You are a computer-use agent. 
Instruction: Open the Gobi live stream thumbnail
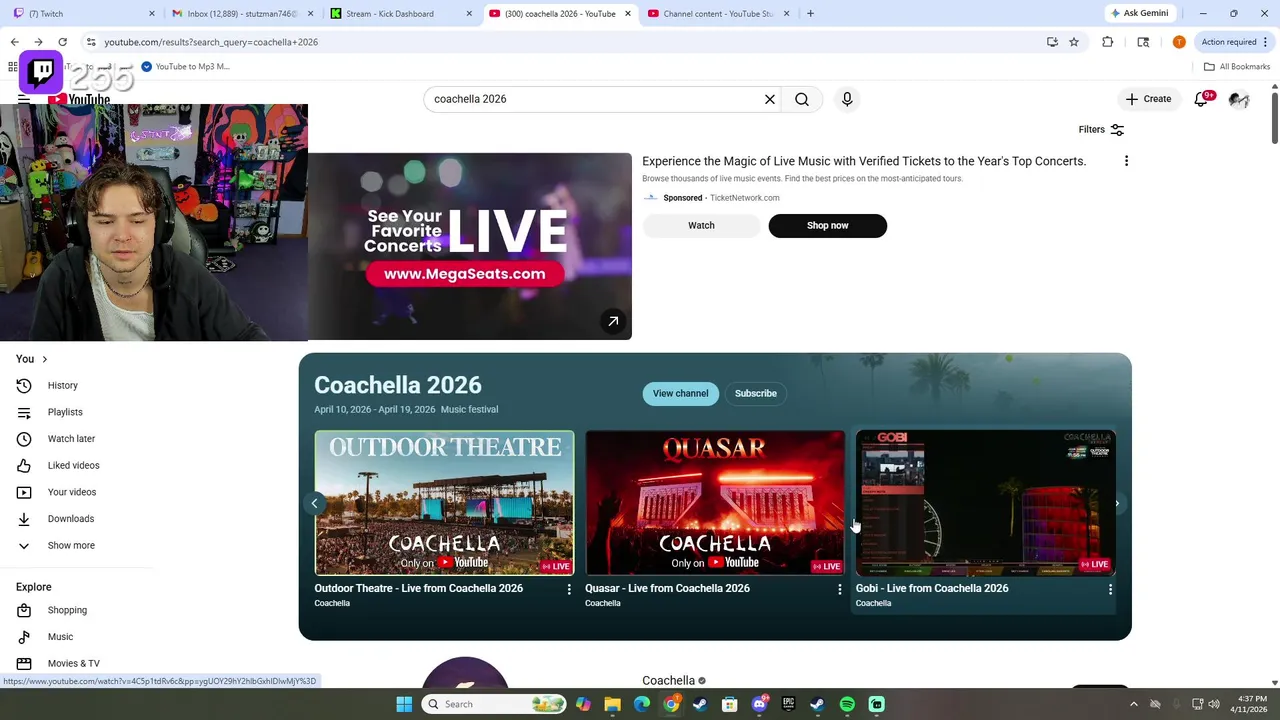pyautogui.click(x=986, y=503)
